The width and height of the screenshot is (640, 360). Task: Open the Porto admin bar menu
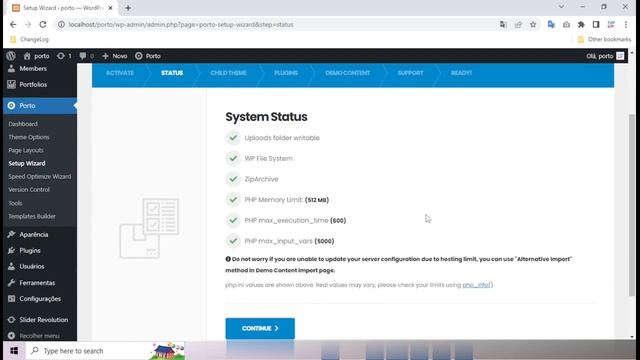(148, 56)
